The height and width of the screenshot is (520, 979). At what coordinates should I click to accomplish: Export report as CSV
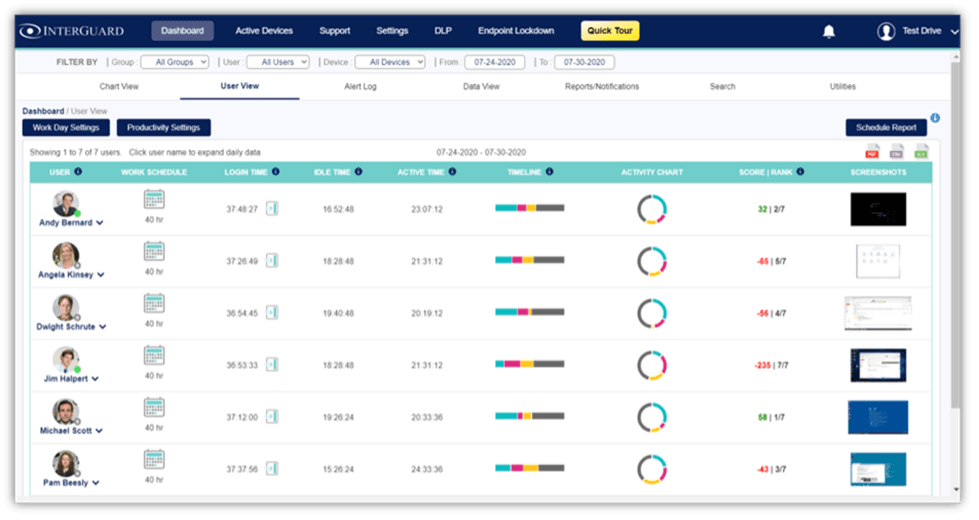[897, 152]
